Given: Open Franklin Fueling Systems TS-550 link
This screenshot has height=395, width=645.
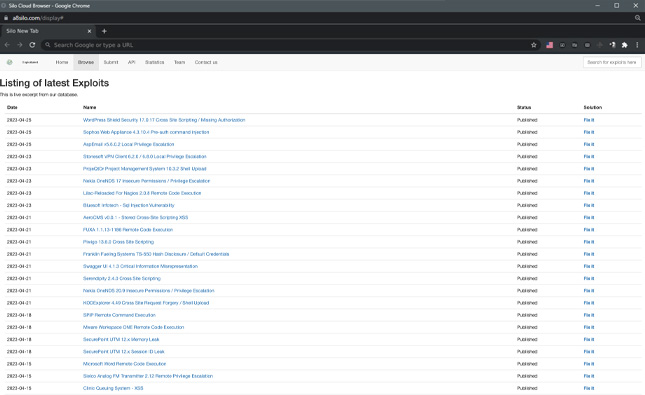Looking at the screenshot, I should [x=156, y=254].
